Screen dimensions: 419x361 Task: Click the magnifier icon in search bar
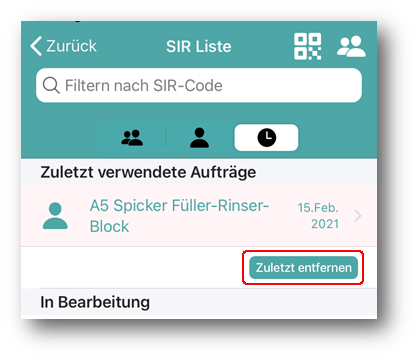point(51,85)
